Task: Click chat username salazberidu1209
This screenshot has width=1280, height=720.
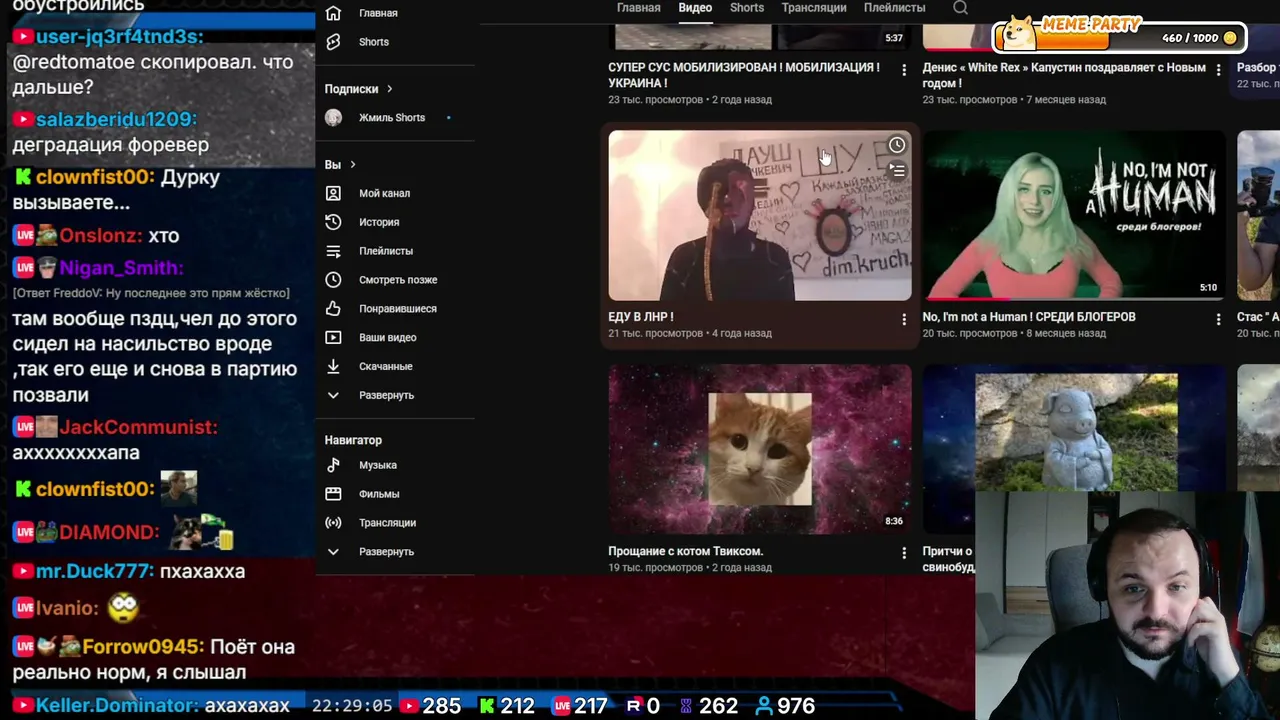Action: tap(117, 120)
